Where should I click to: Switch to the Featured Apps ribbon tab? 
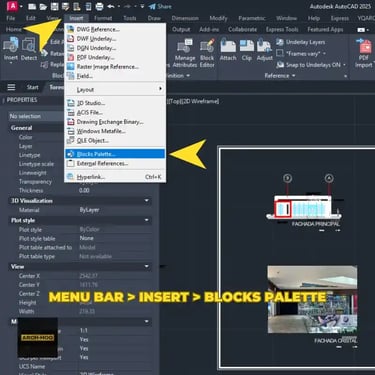pyautogui.click(x=325, y=29)
